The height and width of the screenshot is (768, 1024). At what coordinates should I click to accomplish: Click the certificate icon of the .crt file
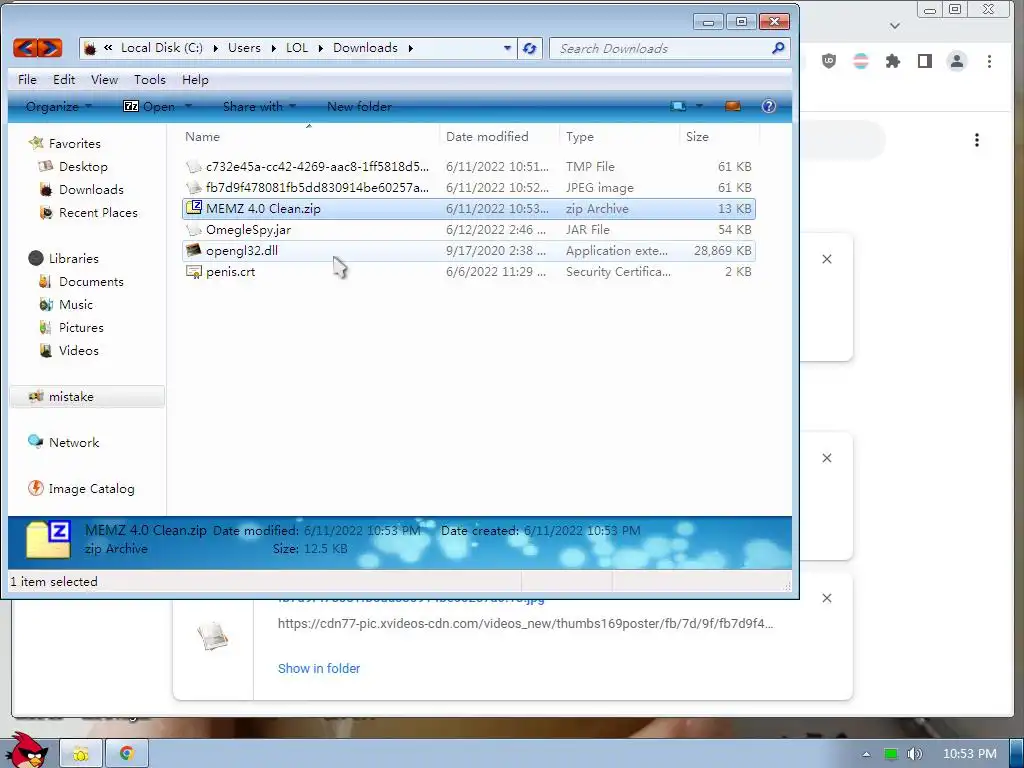(x=194, y=272)
